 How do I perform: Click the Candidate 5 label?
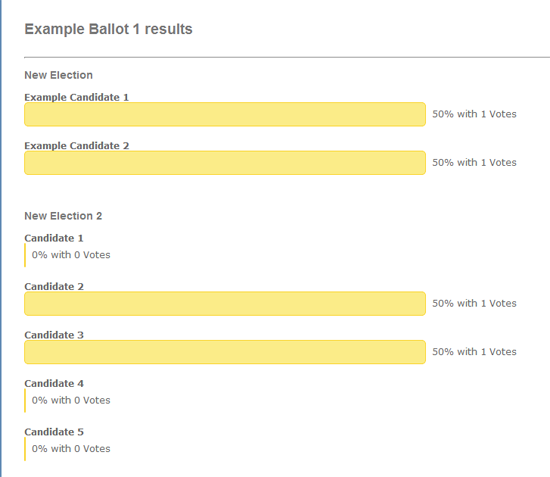click(x=54, y=432)
